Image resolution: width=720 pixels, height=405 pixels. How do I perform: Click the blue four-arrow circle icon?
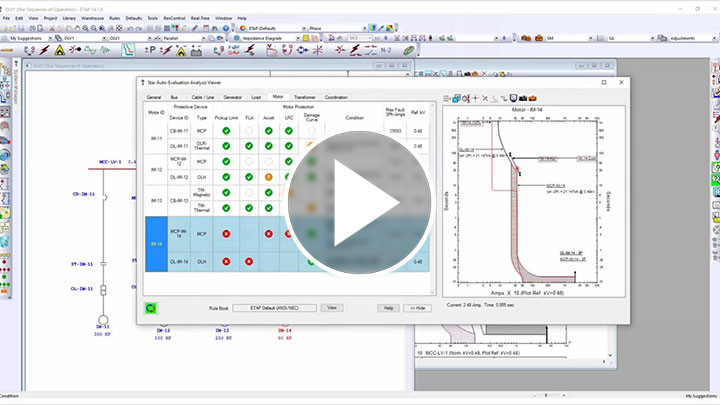click(302, 50)
